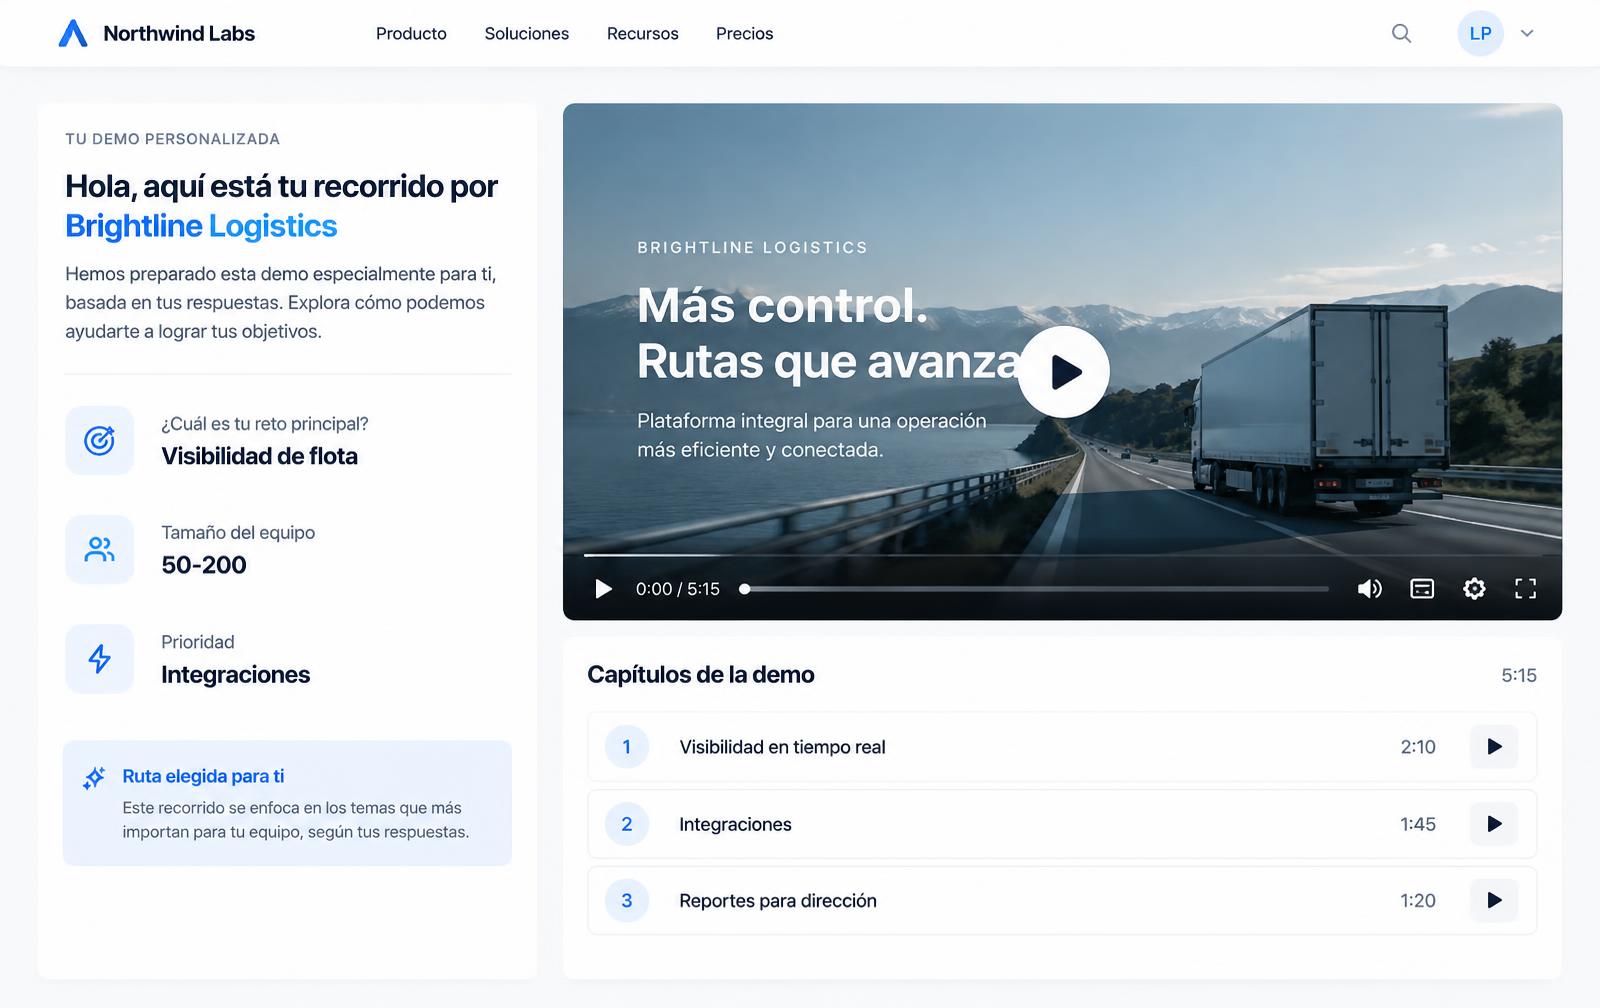
Task: Click the 'Reportes para dirección' chapter title
Action: point(778,900)
